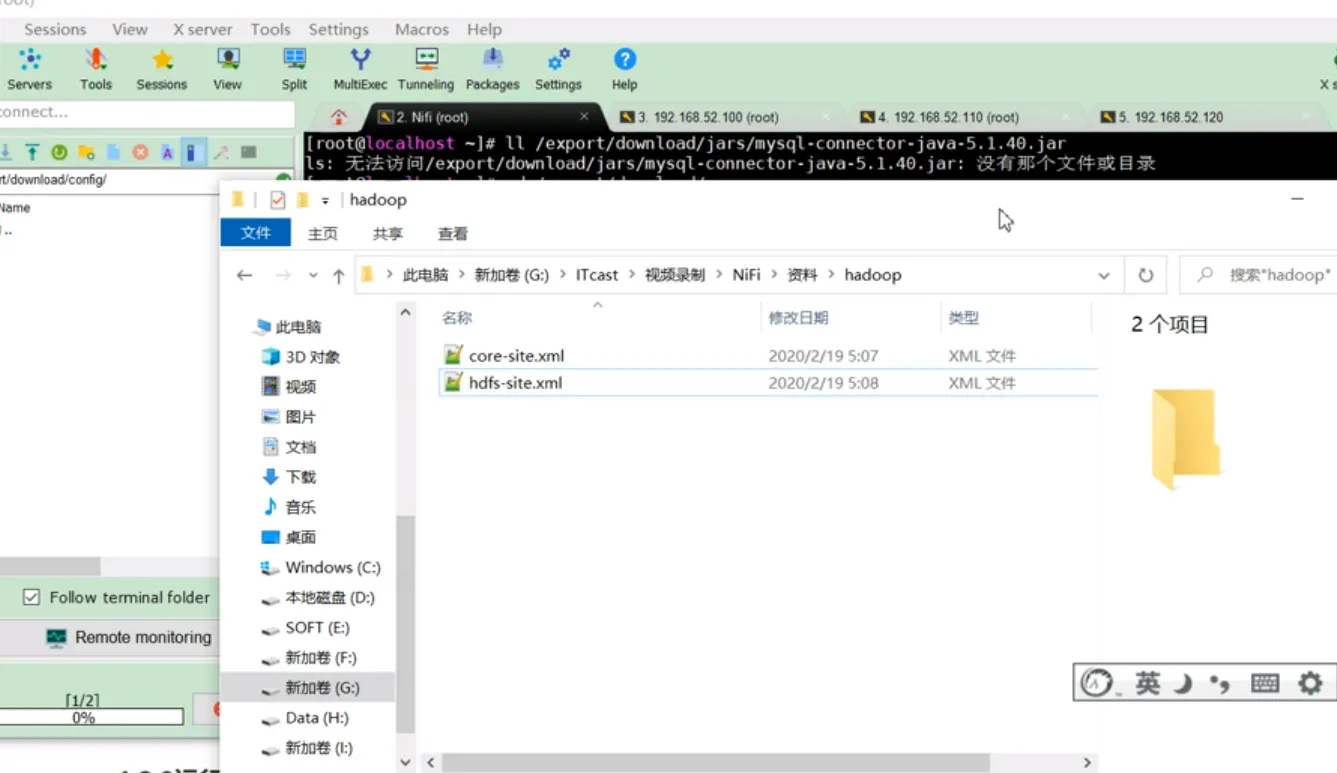
Task: Open the Settings gears icon in toolbar
Action: [558, 69]
